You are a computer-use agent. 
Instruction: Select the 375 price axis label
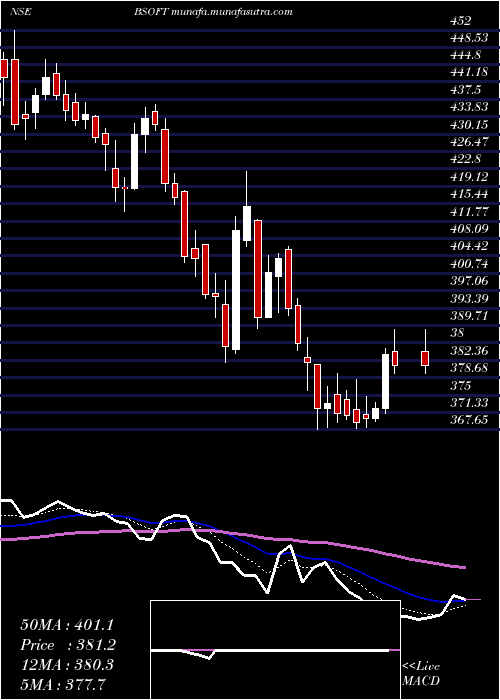coord(461,385)
